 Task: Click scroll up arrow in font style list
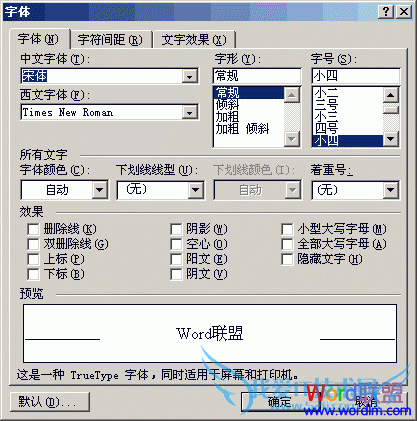[292, 95]
